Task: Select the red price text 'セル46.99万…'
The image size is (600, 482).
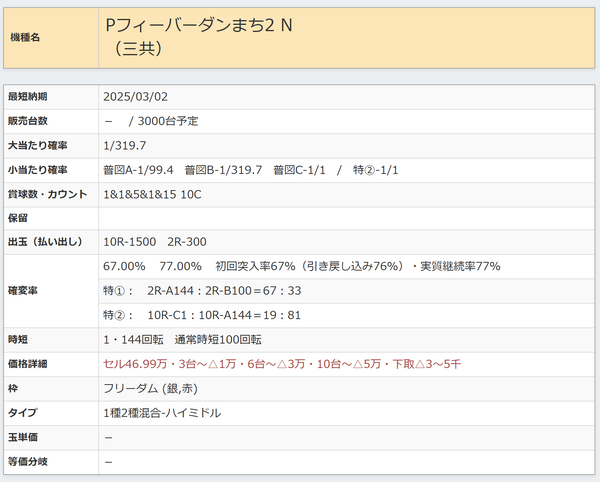Action: point(282,364)
